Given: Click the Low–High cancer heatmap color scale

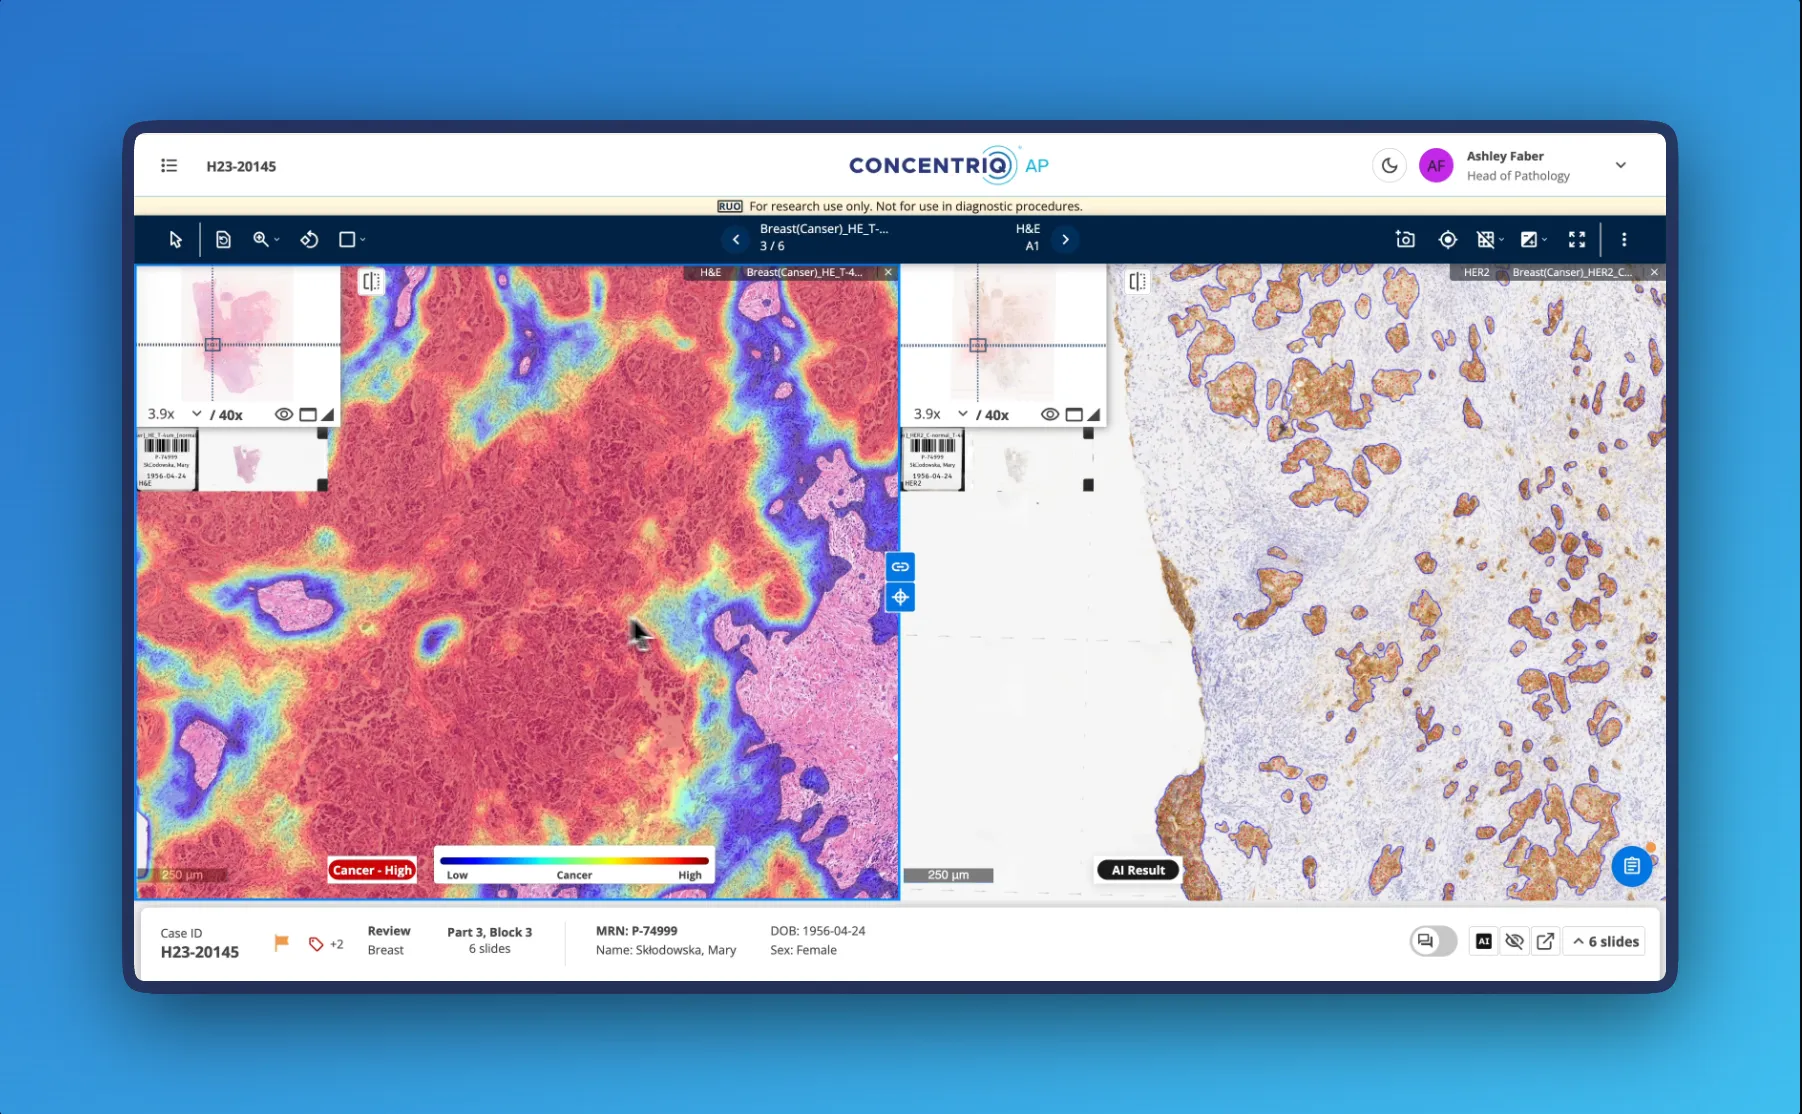Looking at the screenshot, I should (x=574, y=866).
